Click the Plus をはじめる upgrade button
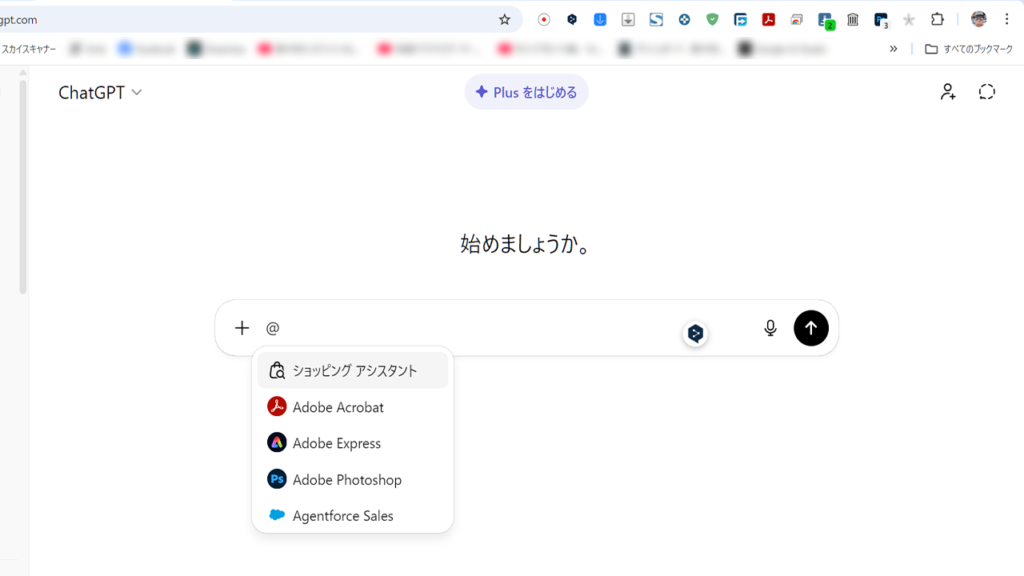 [526, 92]
